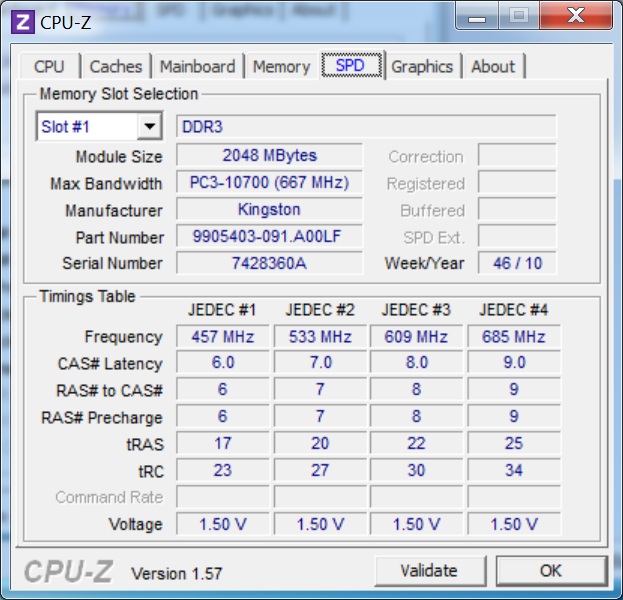Click the DDR3 memory type field

(x=366, y=127)
